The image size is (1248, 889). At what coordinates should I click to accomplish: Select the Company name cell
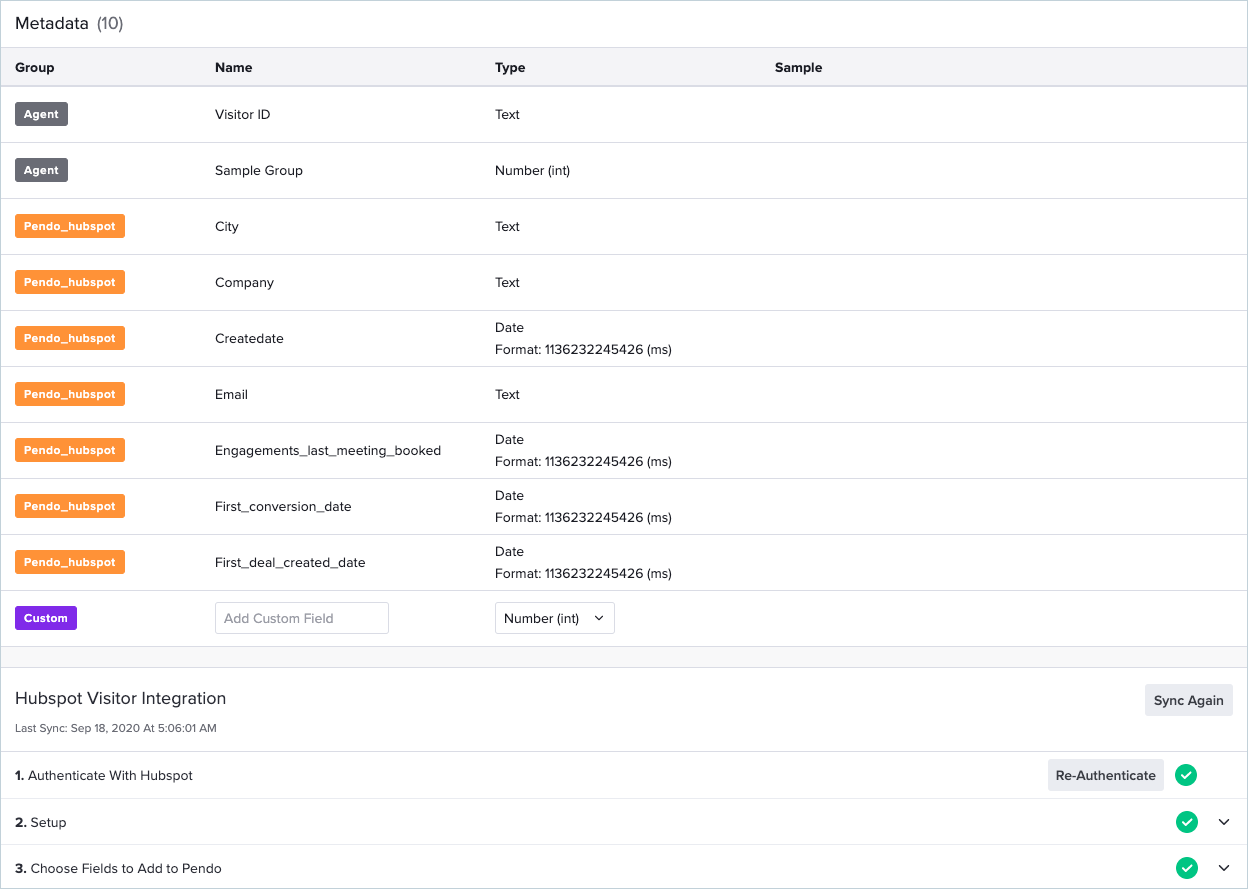(244, 282)
